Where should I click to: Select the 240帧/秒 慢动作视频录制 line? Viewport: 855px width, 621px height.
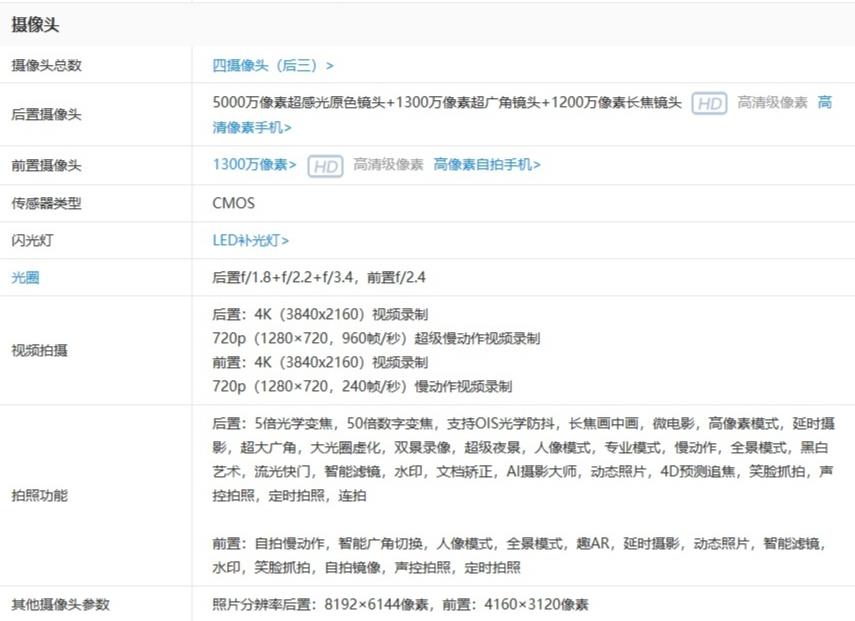click(362, 387)
